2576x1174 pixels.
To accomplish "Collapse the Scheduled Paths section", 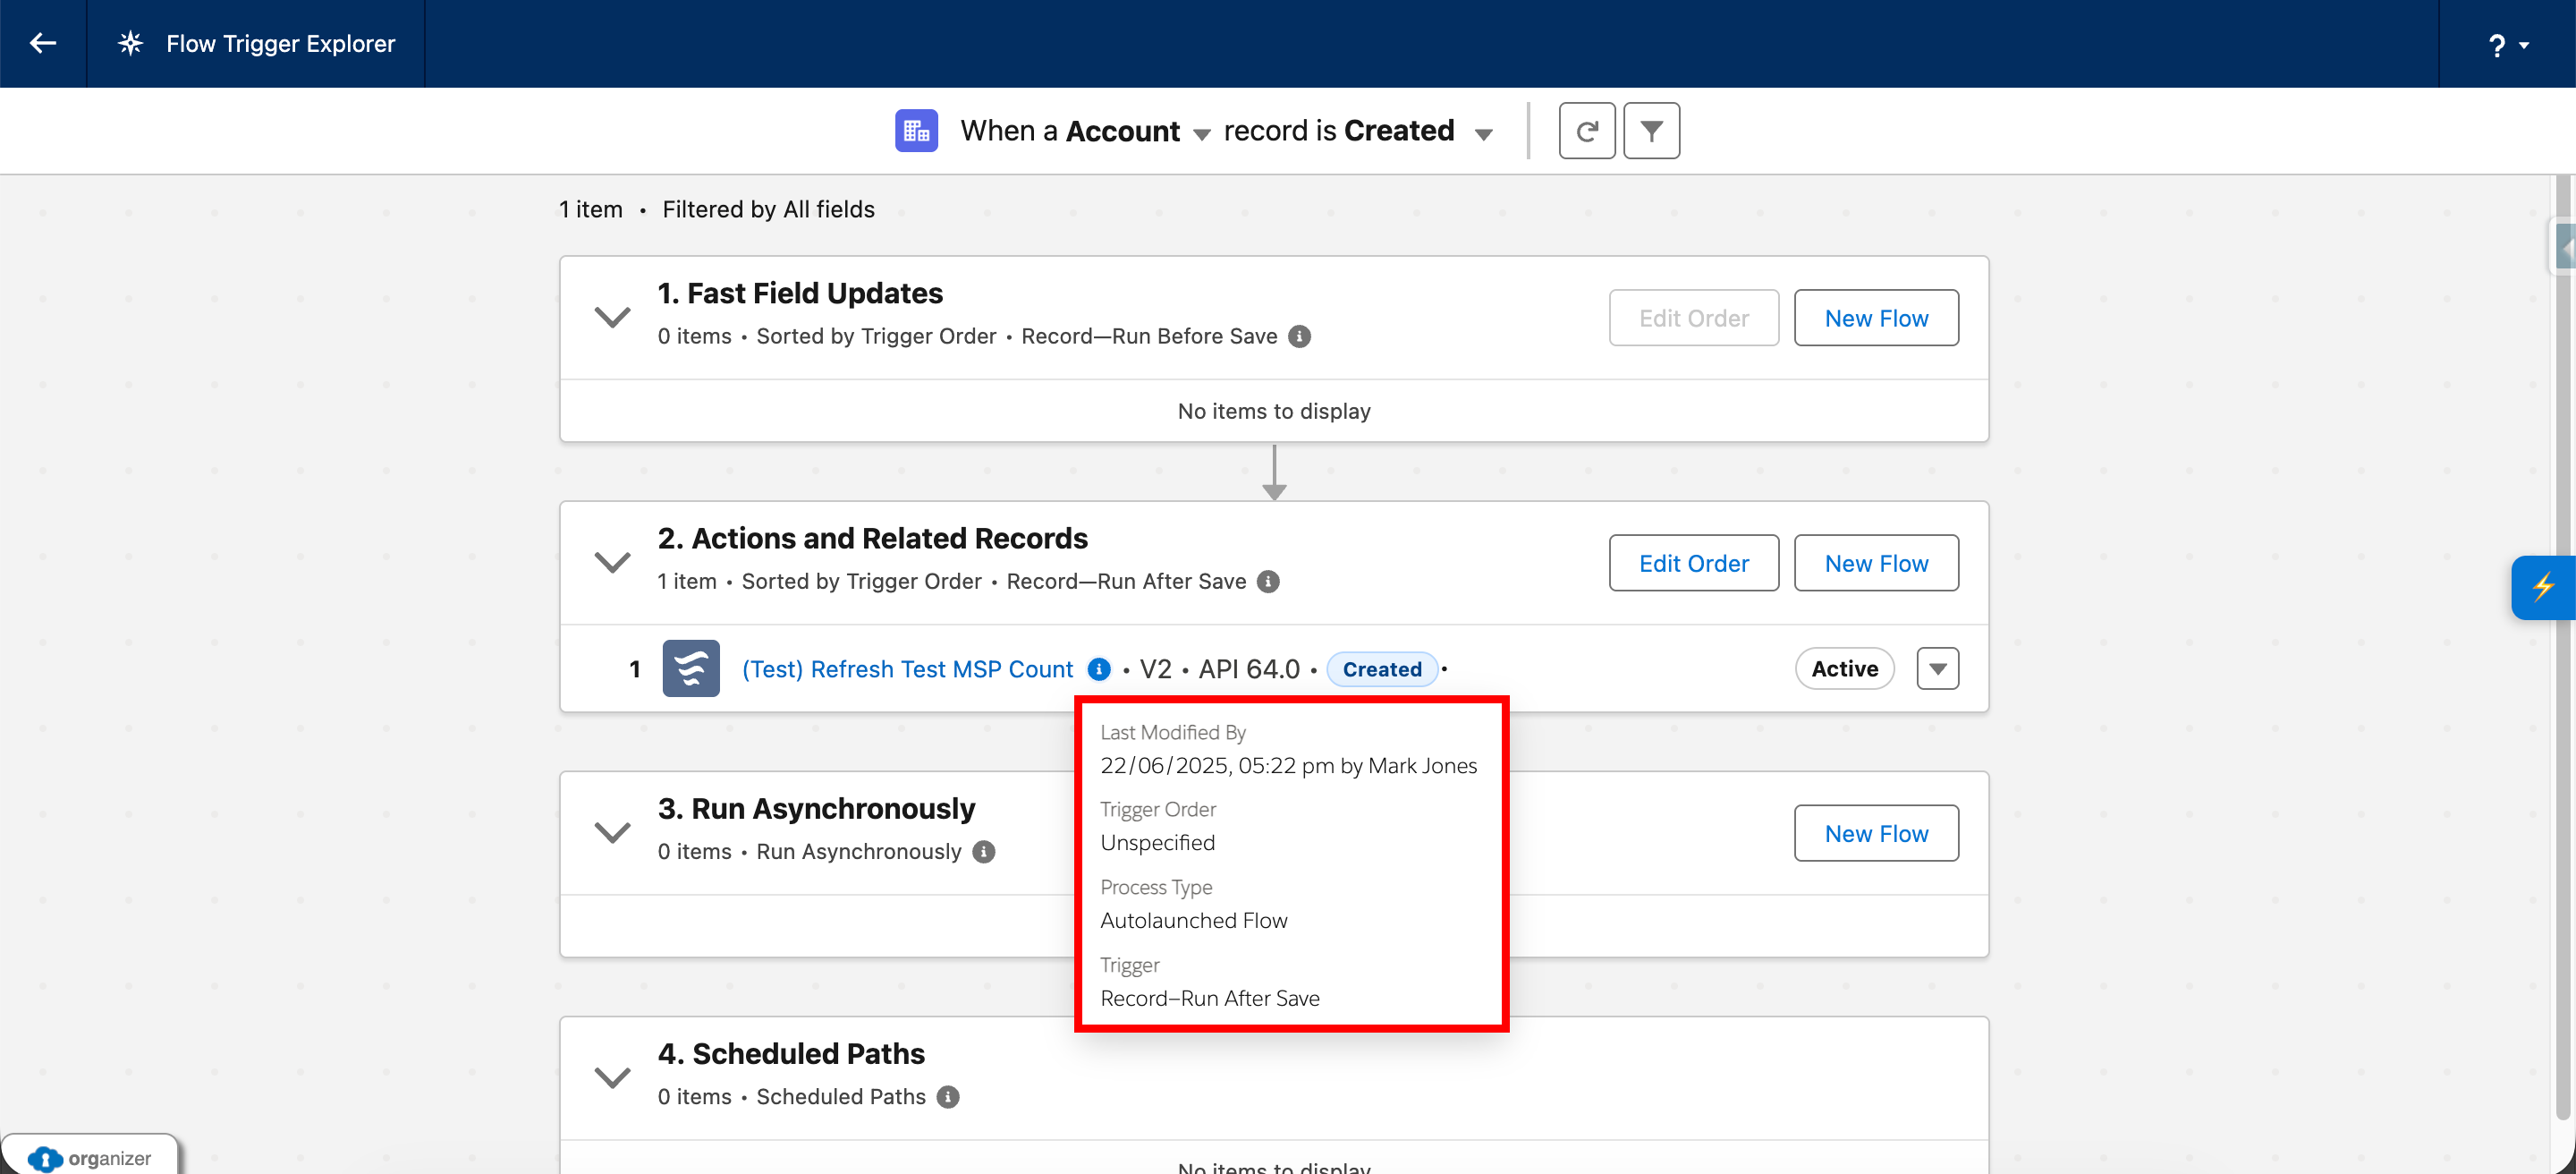I will coord(612,1077).
